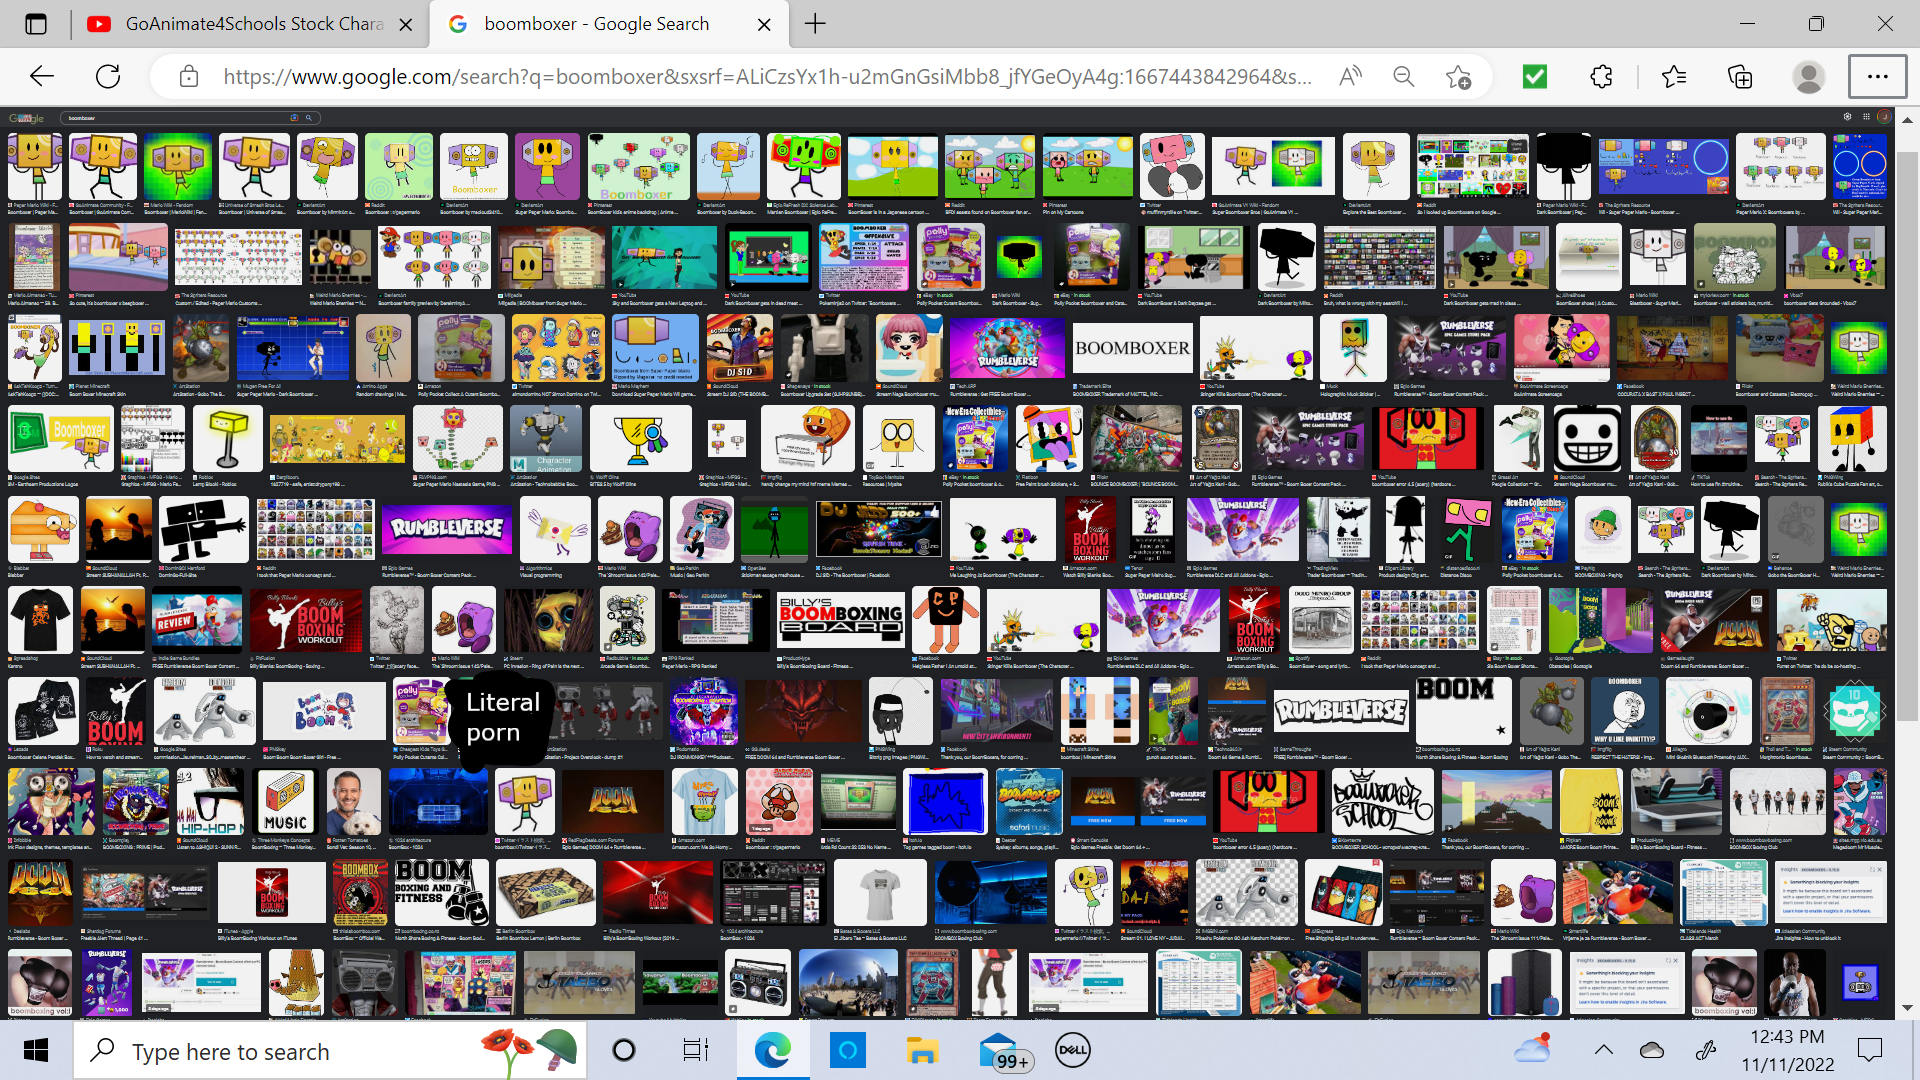
Task: Open the Edge profile avatar
Action: coord(1808,77)
